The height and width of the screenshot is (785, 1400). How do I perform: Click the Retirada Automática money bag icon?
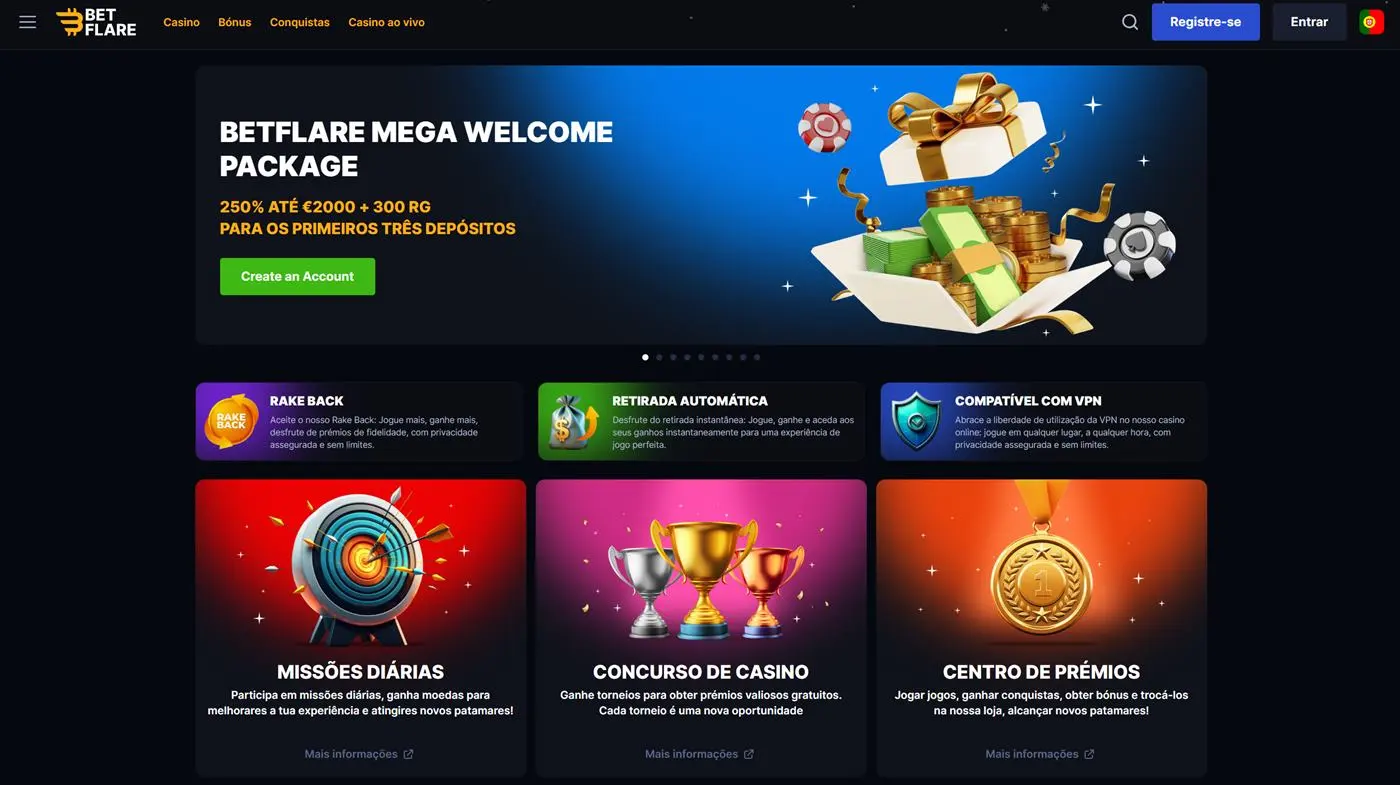coord(574,421)
